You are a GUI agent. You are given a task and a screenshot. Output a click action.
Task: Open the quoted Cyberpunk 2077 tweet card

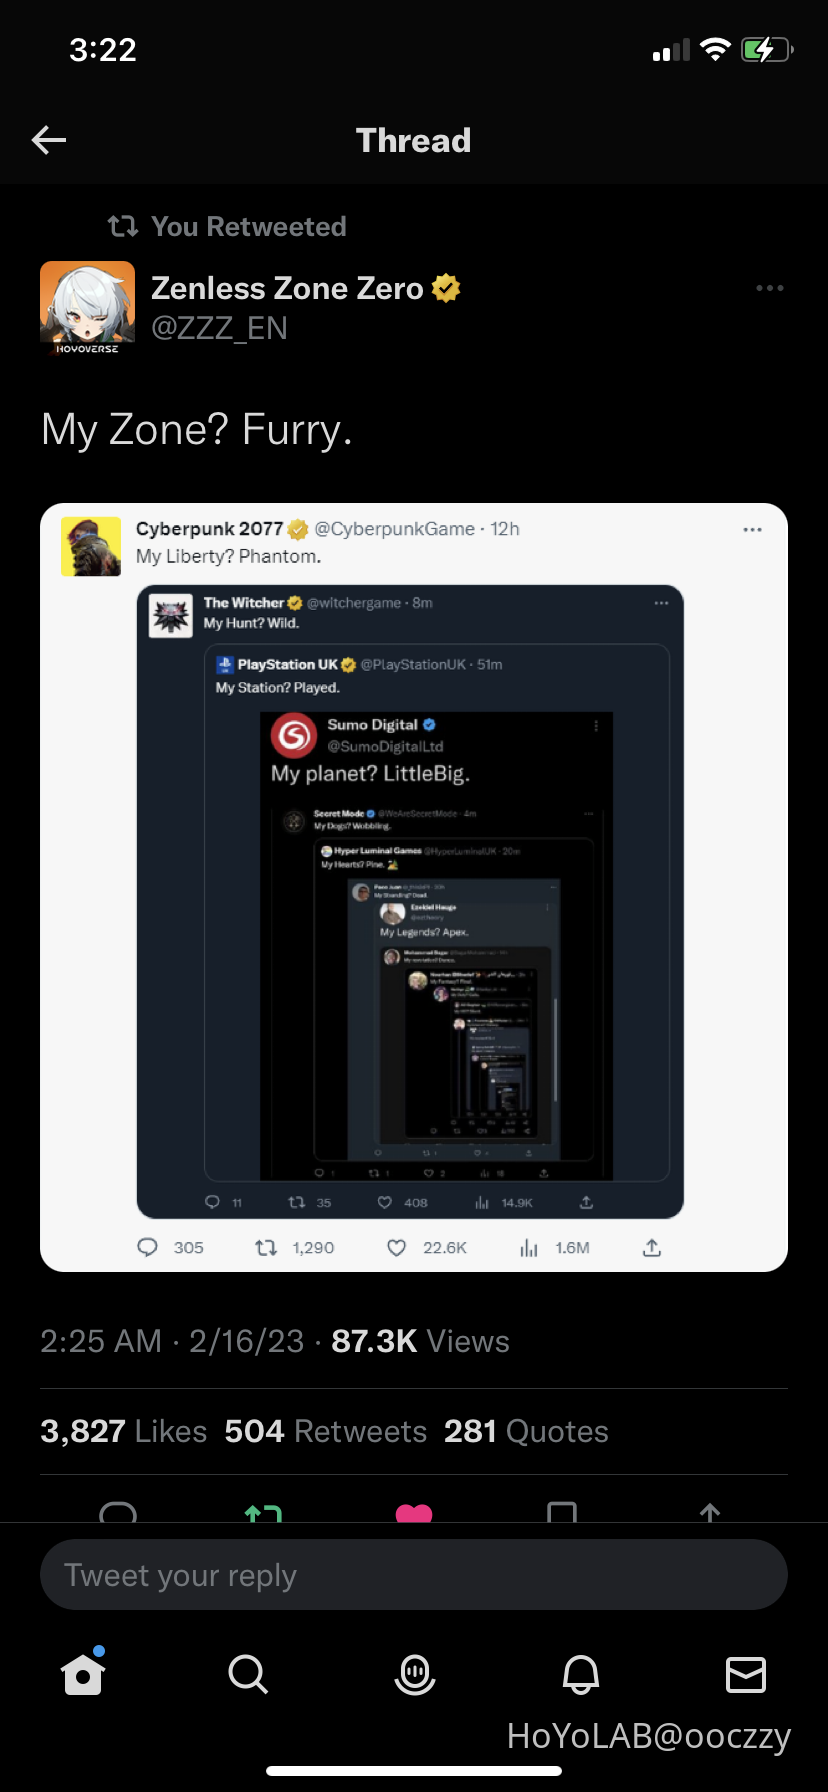coord(414,887)
